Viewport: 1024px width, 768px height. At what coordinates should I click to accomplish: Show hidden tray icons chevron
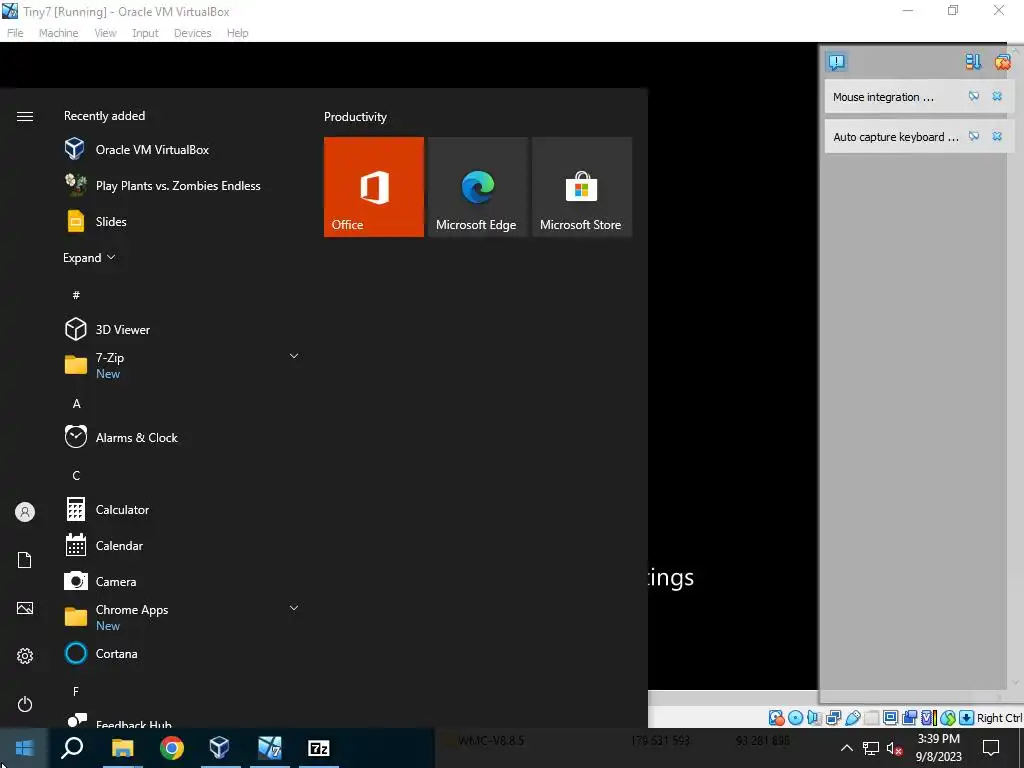coord(846,748)
